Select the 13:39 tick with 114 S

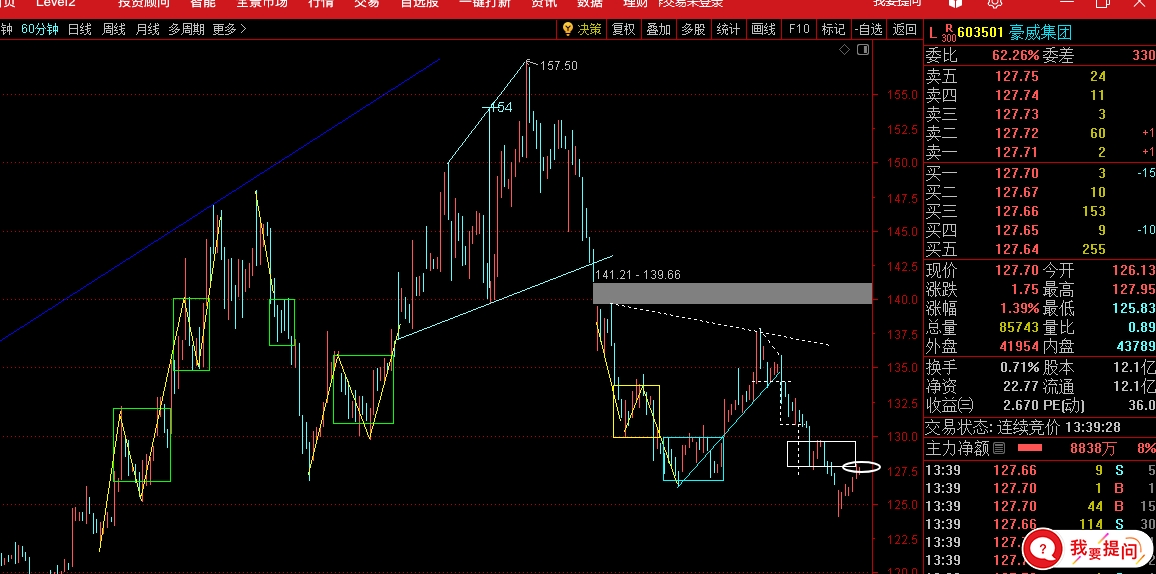pyautogui.click(x=1040, y=525)
